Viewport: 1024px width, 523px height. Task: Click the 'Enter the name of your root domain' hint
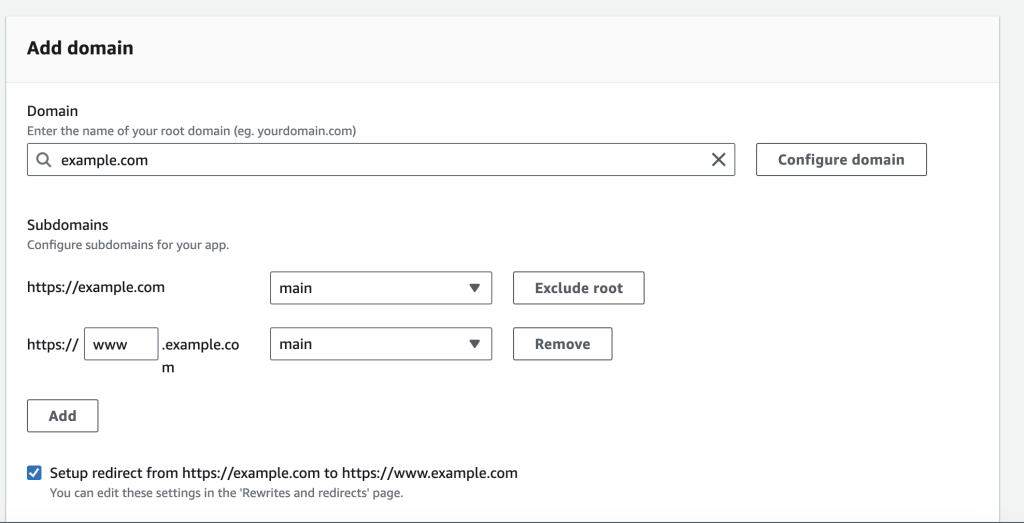(191, 131)
